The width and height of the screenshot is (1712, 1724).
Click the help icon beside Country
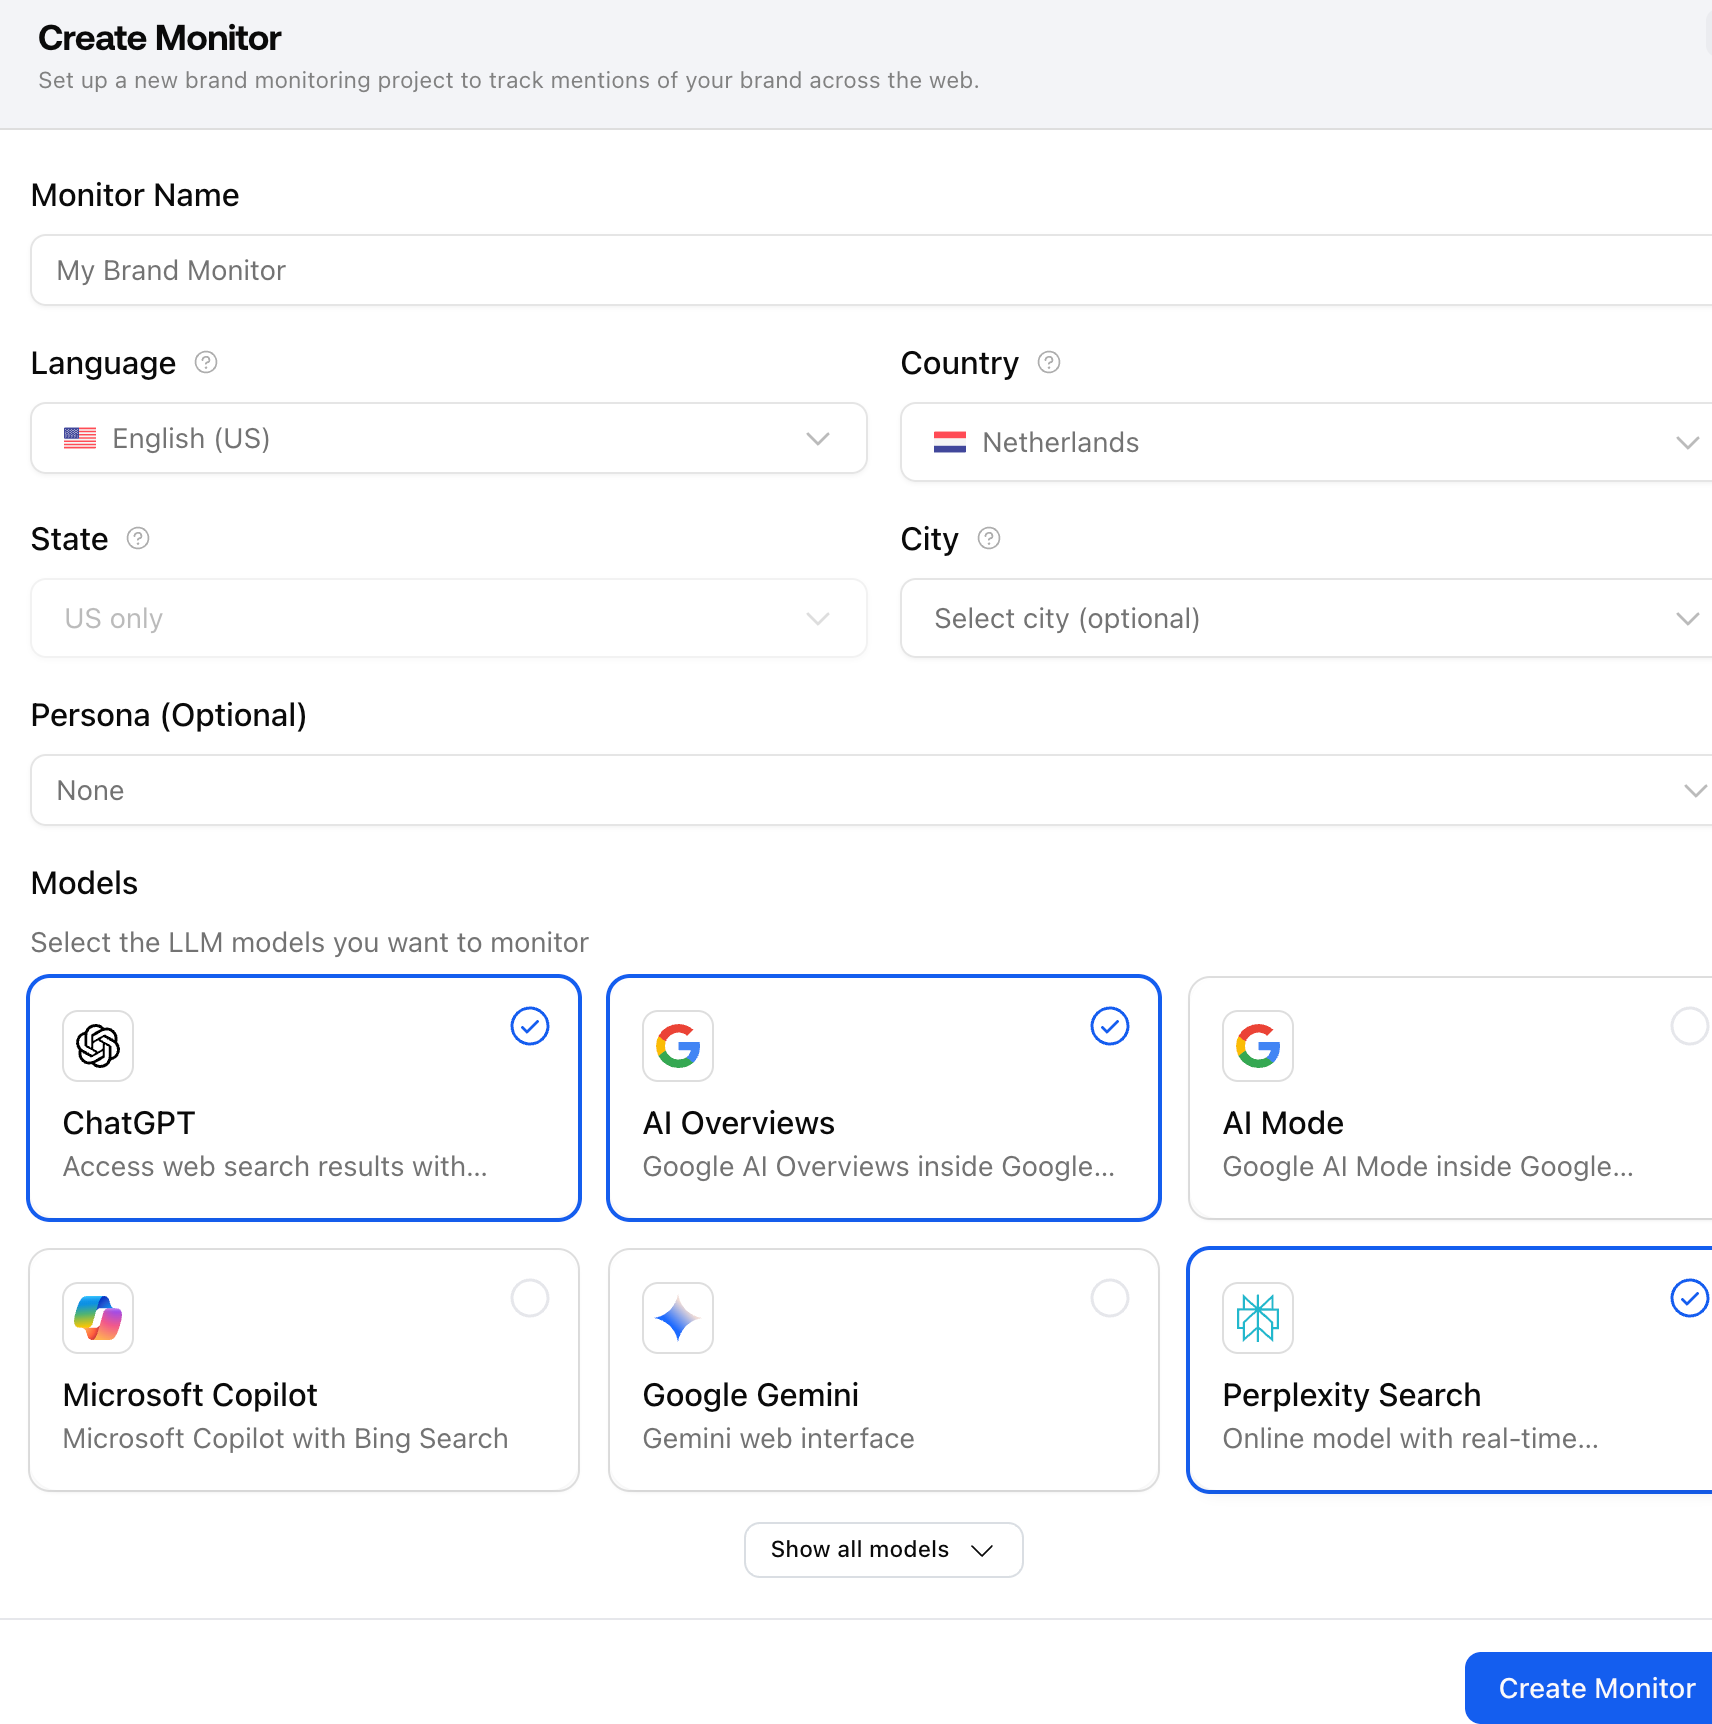click(x=1049, y=362)
